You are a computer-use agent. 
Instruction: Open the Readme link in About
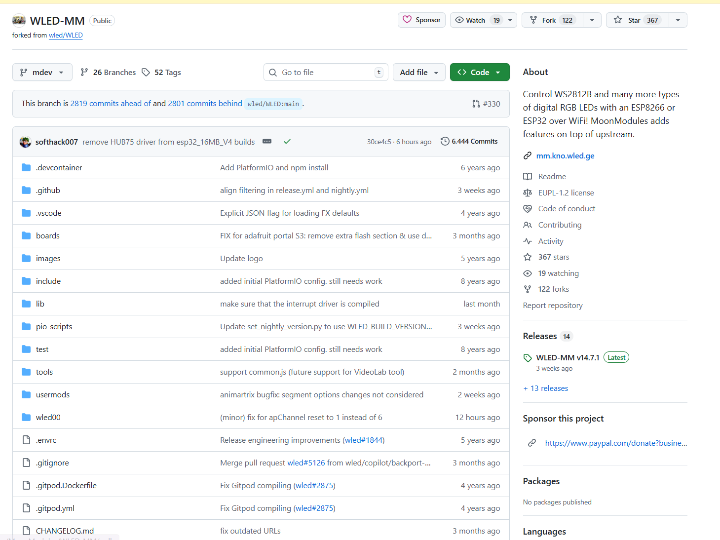pos(551,176)
